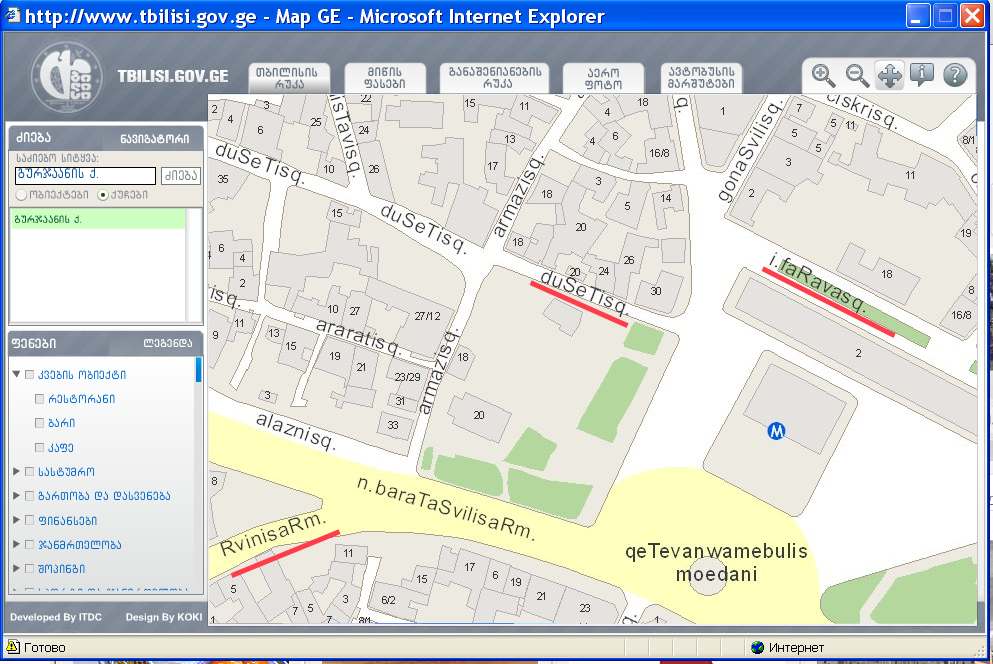The image size is (993, 664).
Task: Collapse the კვების ობიექტი category
Action: [15, 372]
